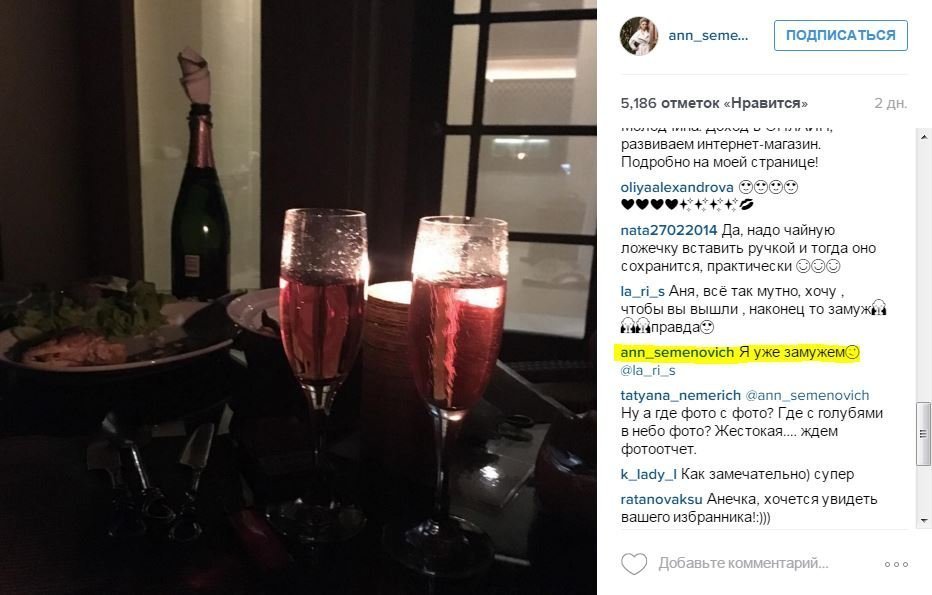Open highlighted ann_semenovich comment author link
The image size is (932, 595).
(x=677, y=352)
